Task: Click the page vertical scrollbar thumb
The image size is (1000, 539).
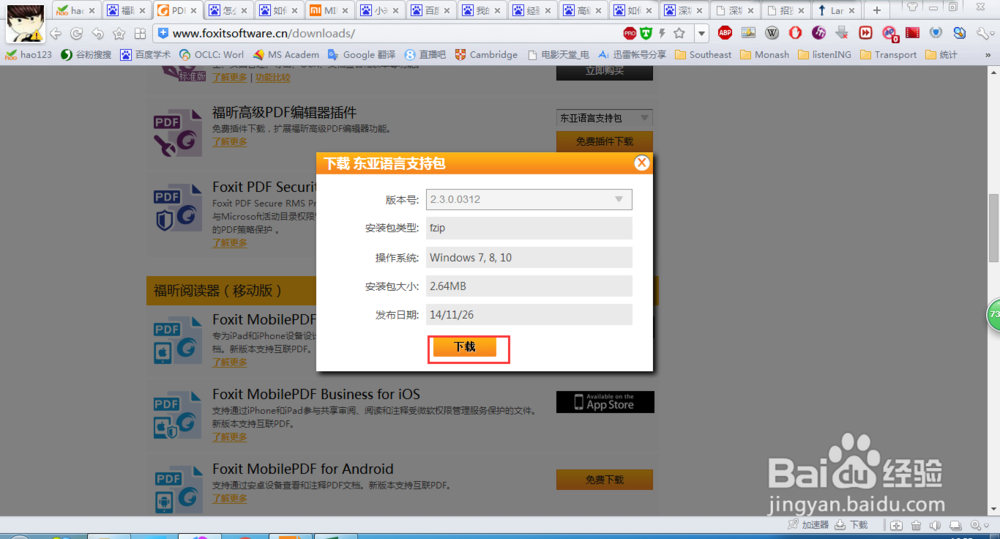Action: (x=994, y=228)
